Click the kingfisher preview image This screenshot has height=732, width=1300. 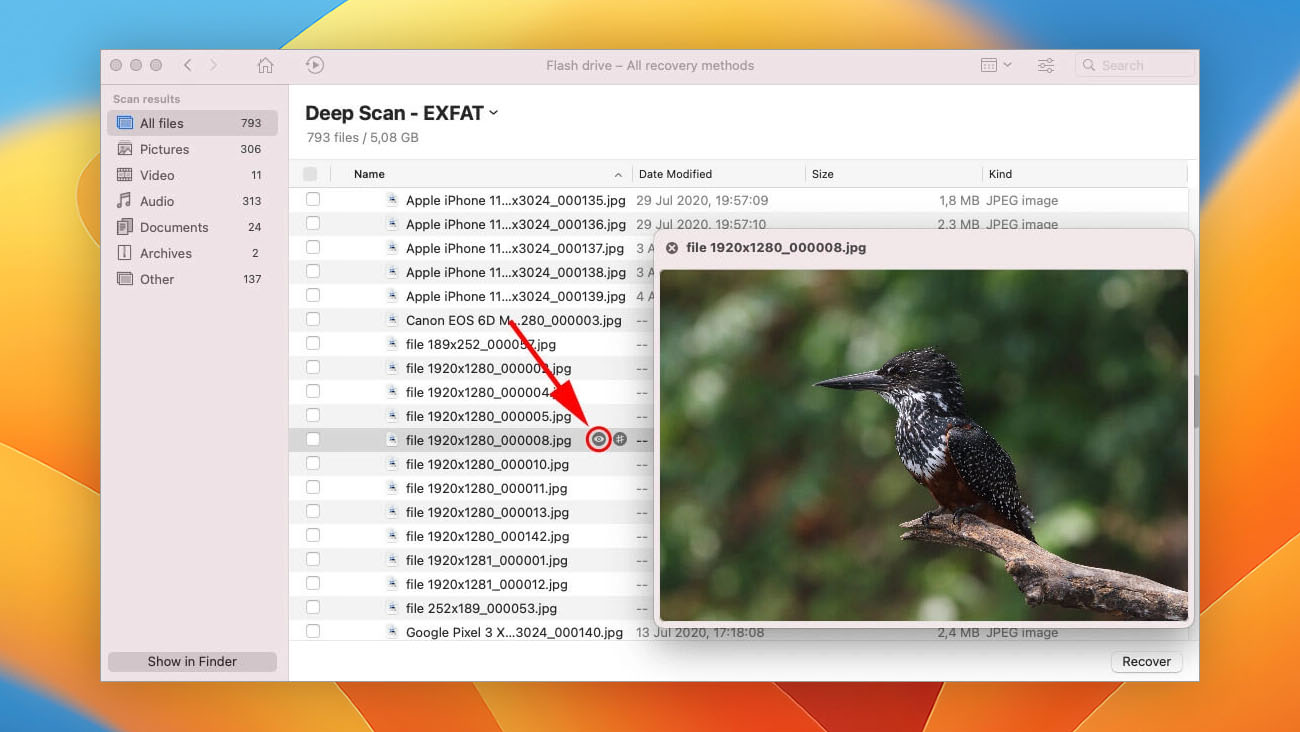point(924,445)
